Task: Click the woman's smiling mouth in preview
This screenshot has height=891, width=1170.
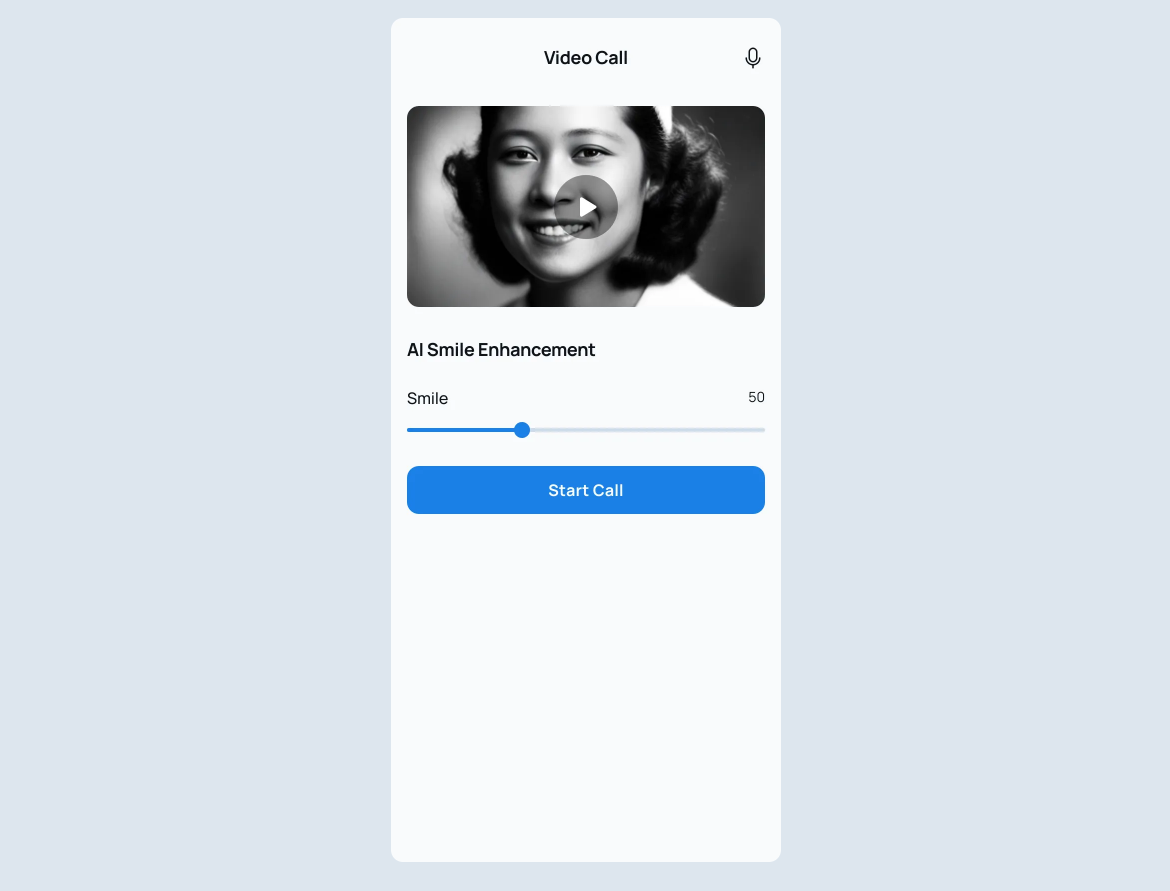Action: pyautogui.click(x=556, y=228)
